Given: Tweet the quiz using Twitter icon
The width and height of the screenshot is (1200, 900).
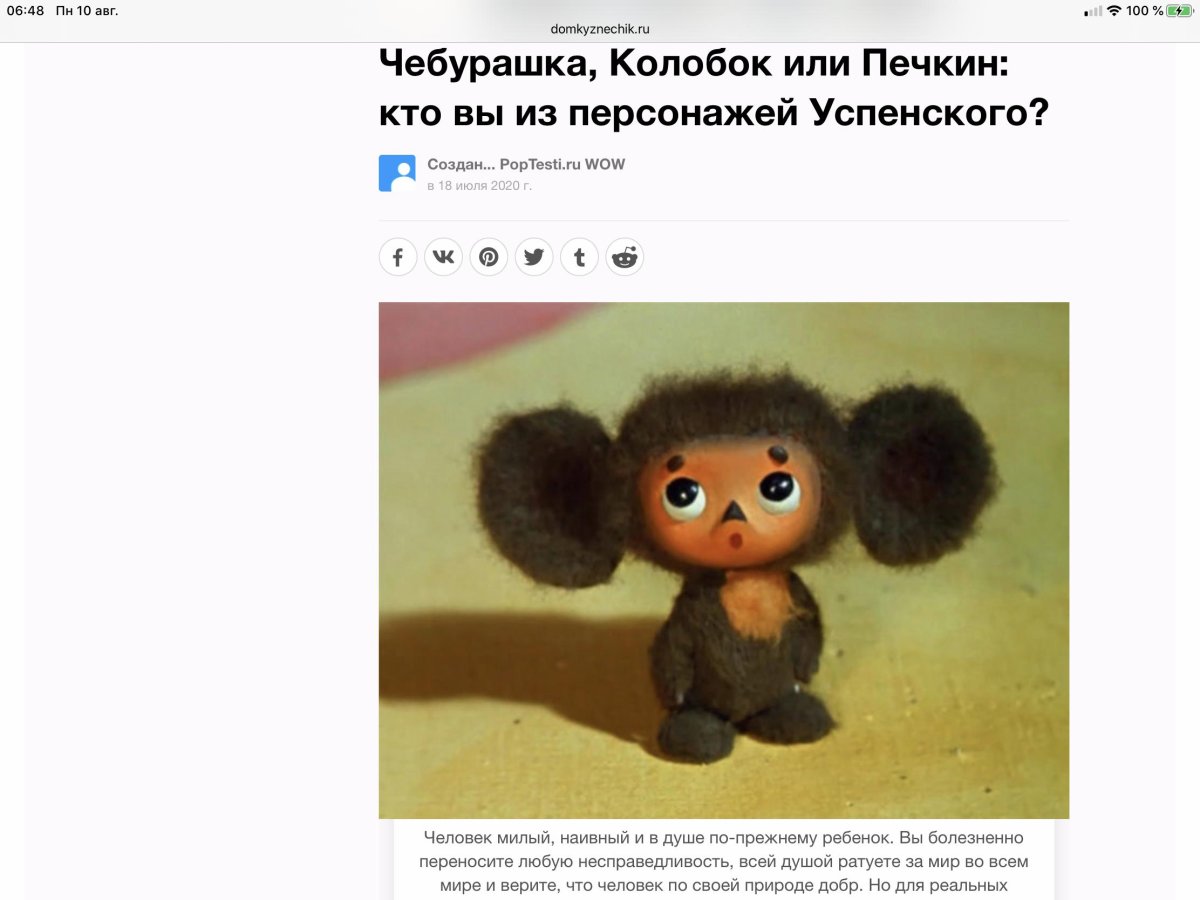Looking at the screenshot, I should [534, 258].
